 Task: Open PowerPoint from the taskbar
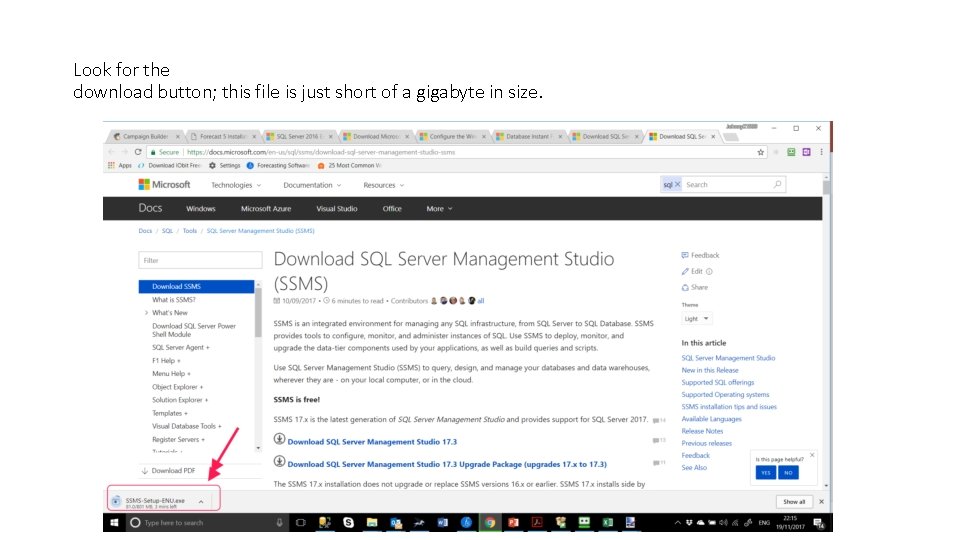(x=513, y=522)
